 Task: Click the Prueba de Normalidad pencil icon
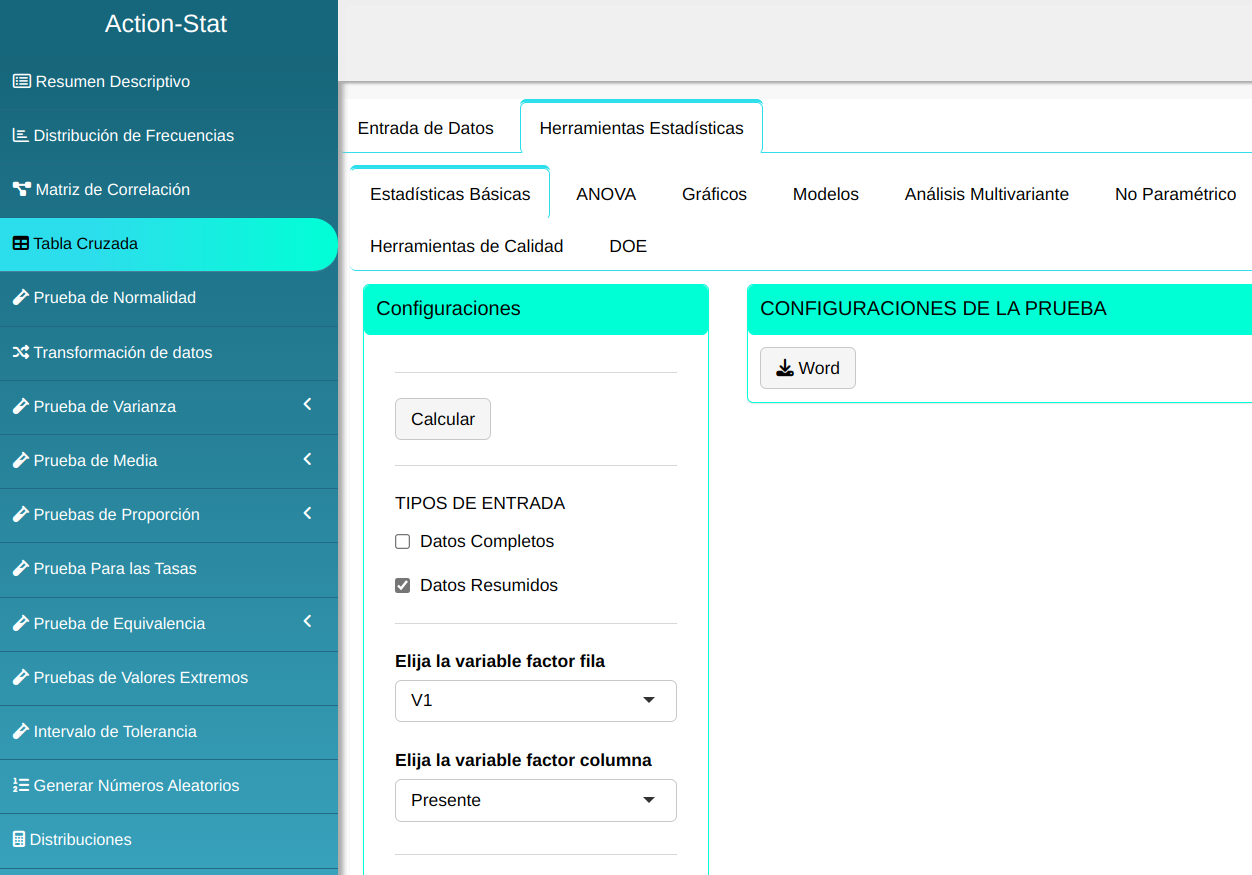coord(20,297)
